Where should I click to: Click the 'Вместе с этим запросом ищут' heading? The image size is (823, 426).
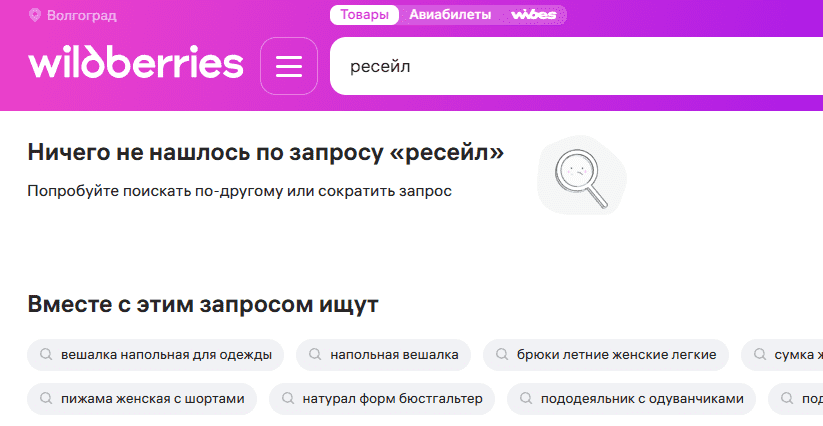coord(203,304)
